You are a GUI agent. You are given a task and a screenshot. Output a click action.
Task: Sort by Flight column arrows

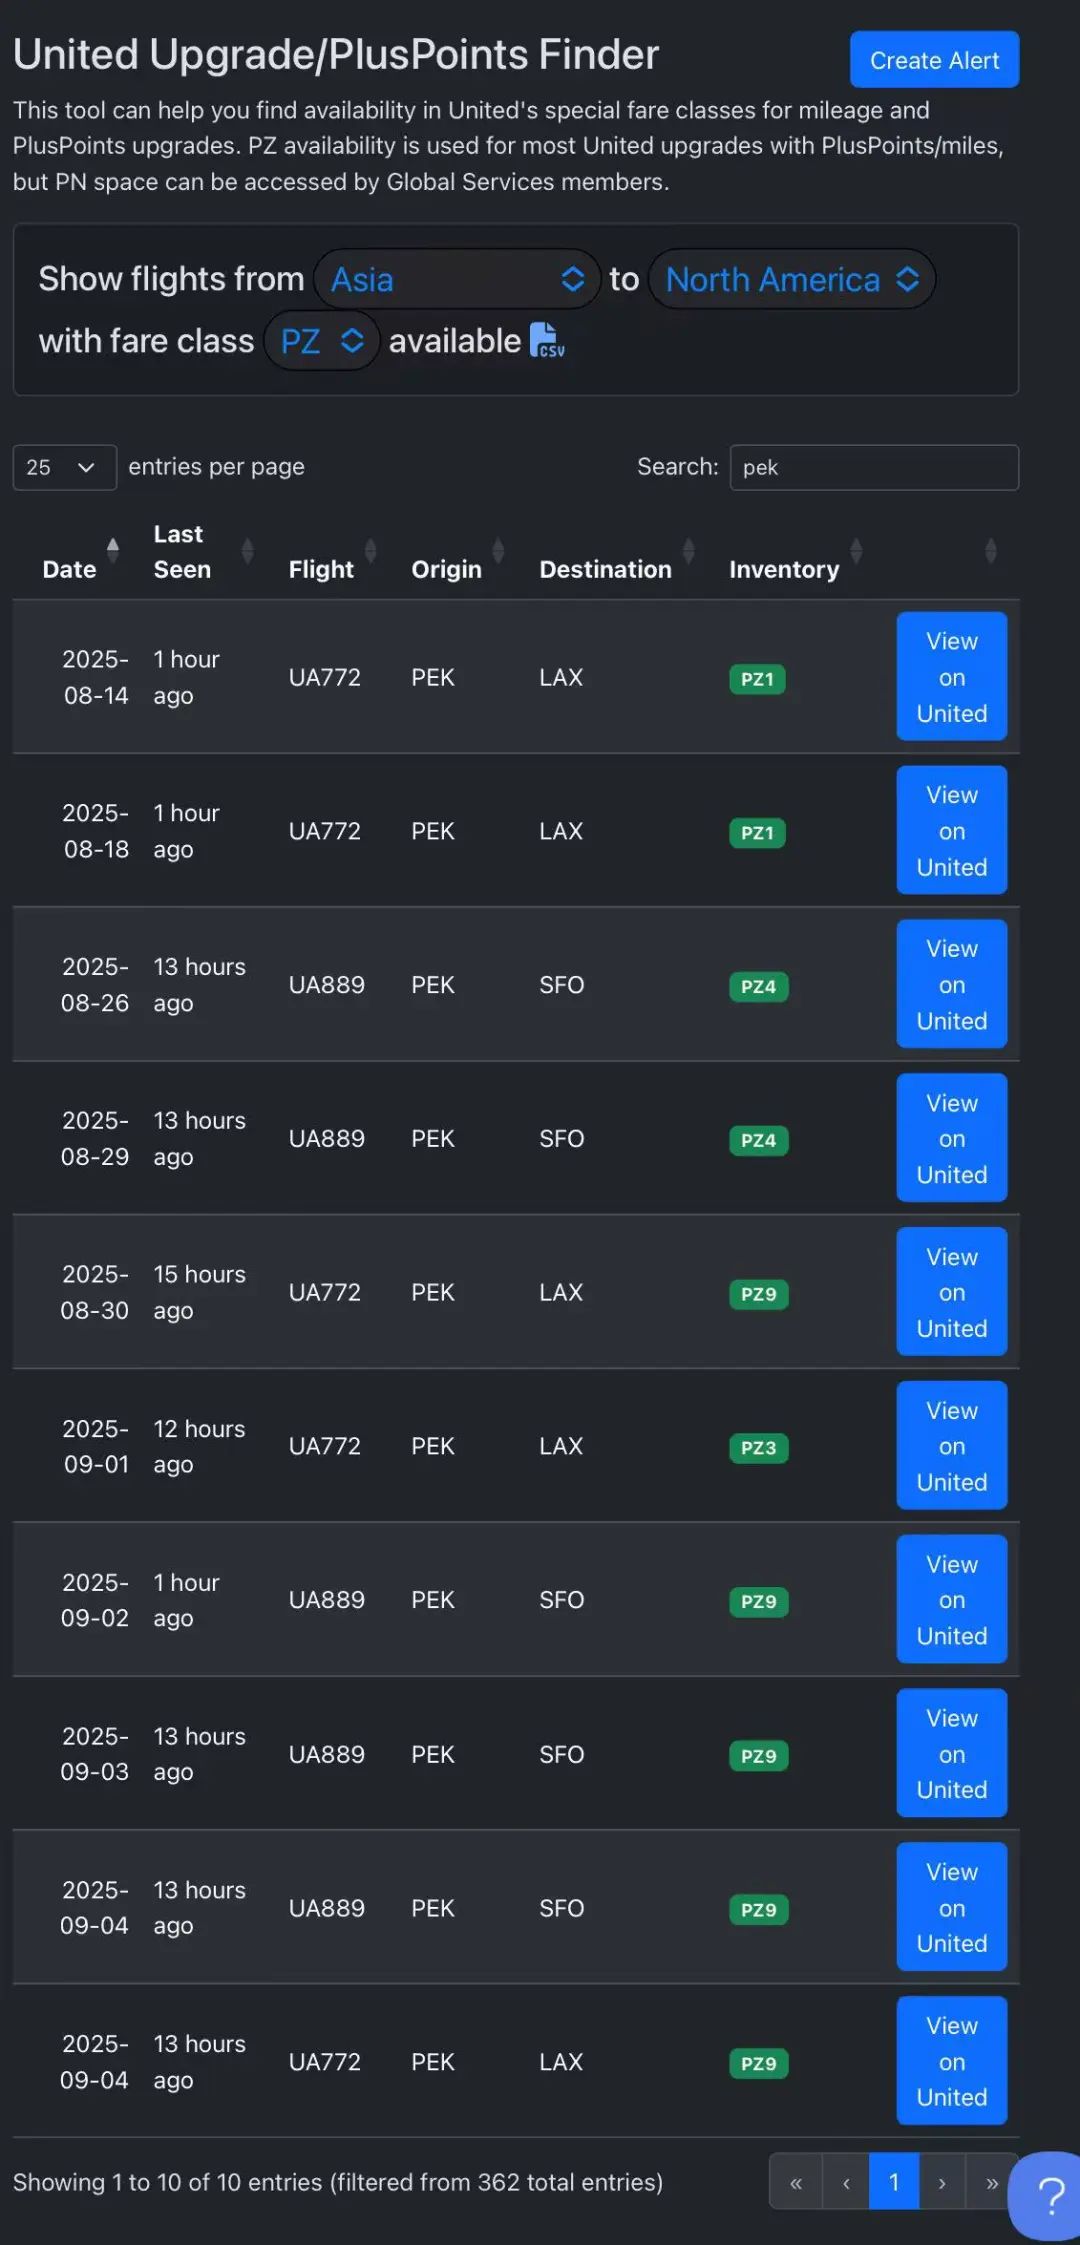tap(371, 550)
